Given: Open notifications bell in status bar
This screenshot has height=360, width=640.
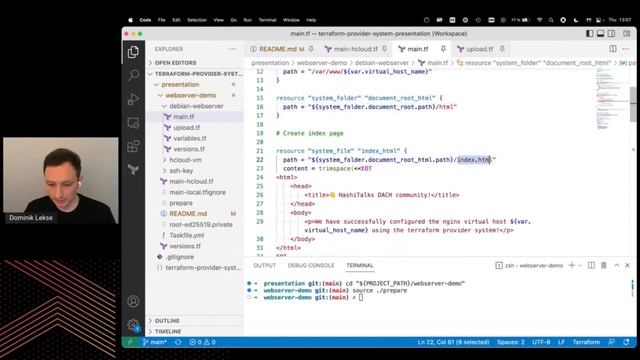Looking at the screenshot, I should coord(626,342).
